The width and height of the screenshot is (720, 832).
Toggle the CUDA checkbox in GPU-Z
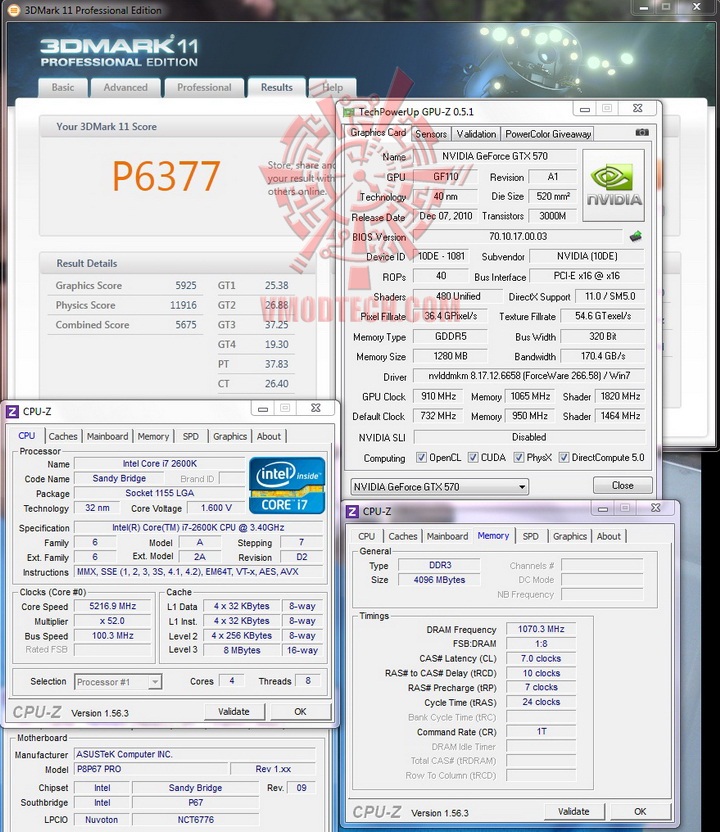point(473,457)
